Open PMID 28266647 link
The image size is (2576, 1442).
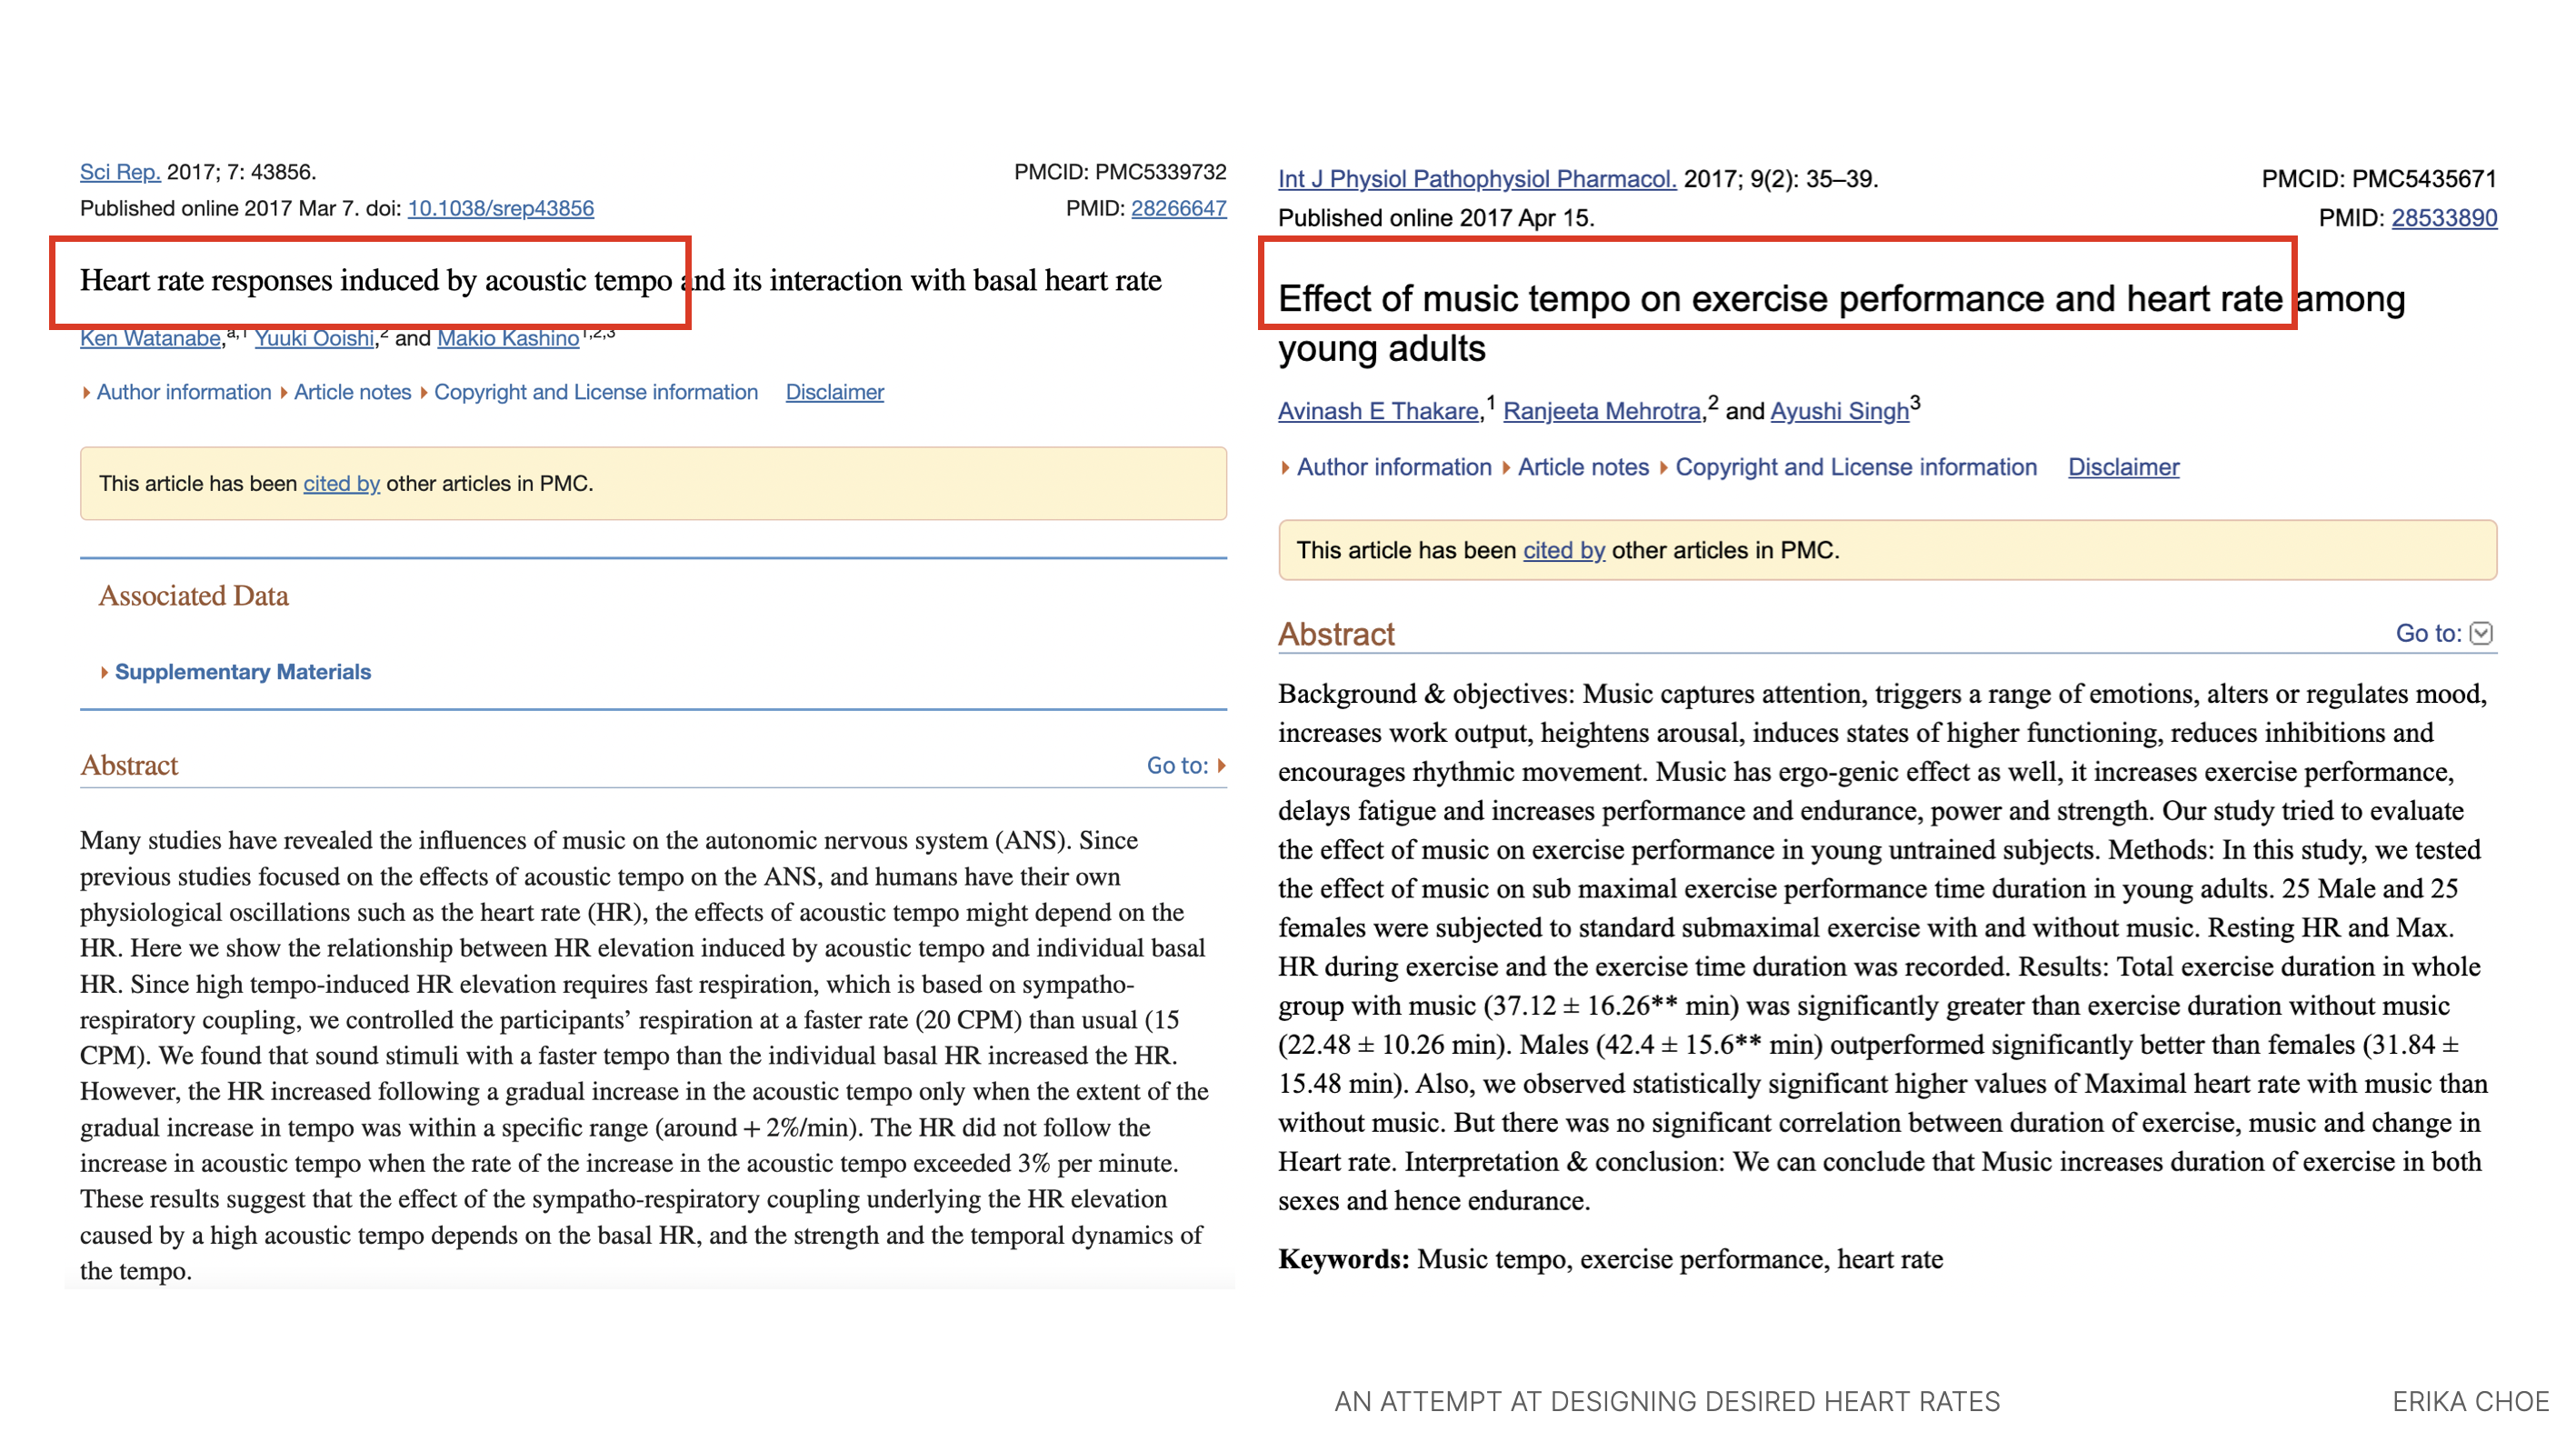click(x=1178, y=208)
